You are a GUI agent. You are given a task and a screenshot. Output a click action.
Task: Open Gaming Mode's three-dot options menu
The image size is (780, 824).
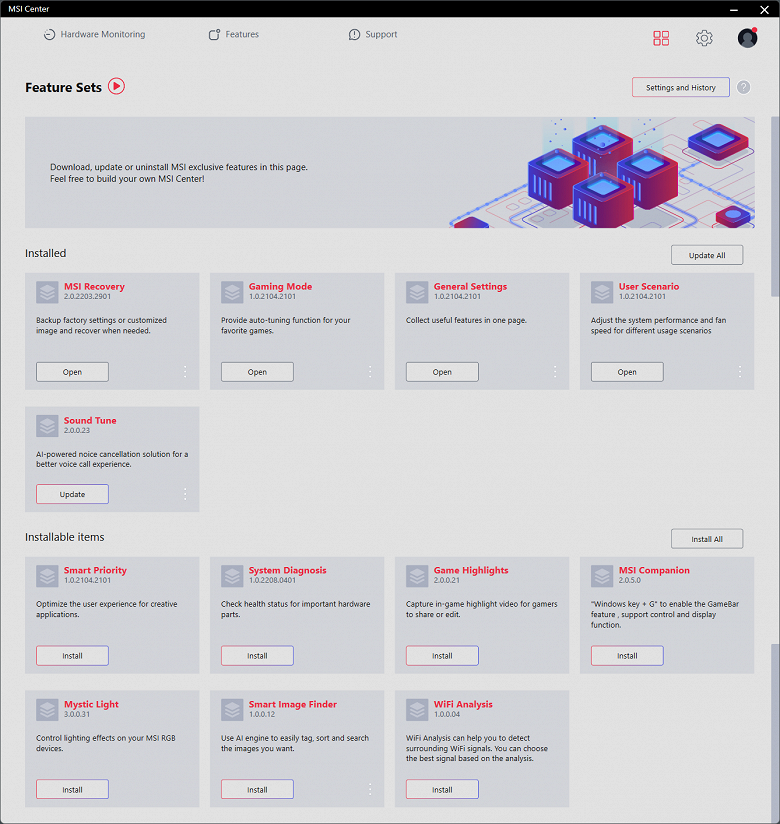(x=370, y=372)
